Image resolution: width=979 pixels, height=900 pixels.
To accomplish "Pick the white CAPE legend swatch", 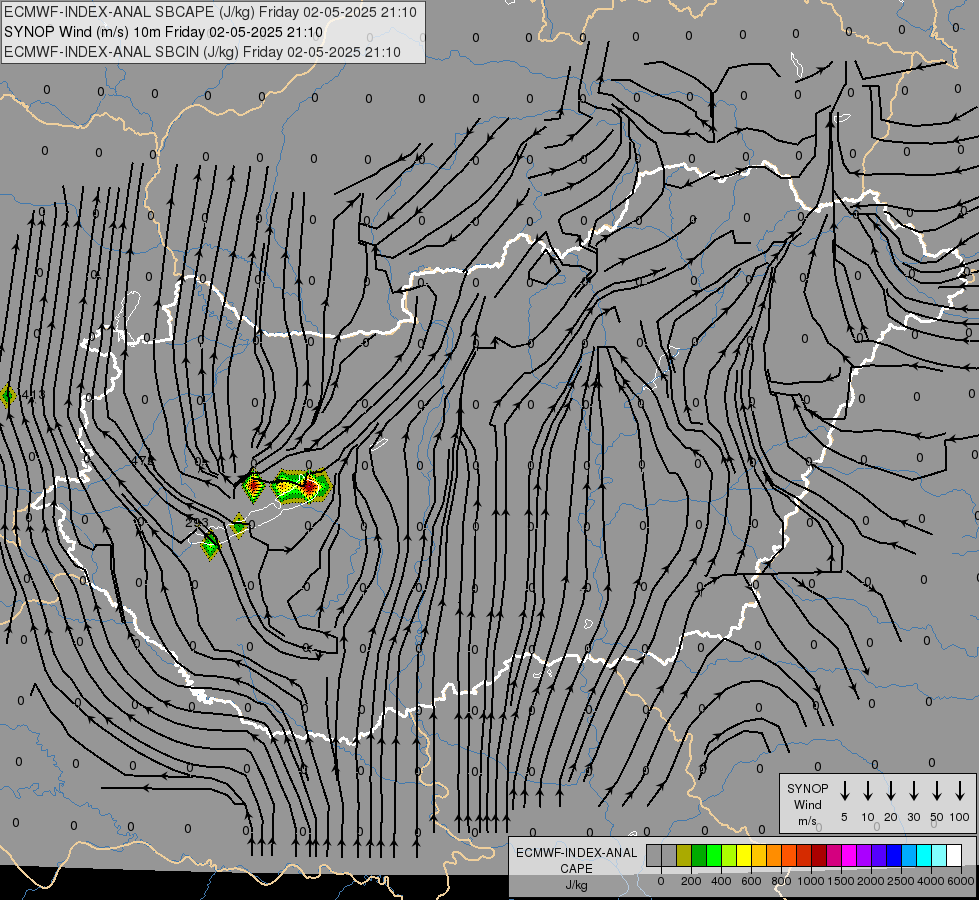I will (954, 855).
